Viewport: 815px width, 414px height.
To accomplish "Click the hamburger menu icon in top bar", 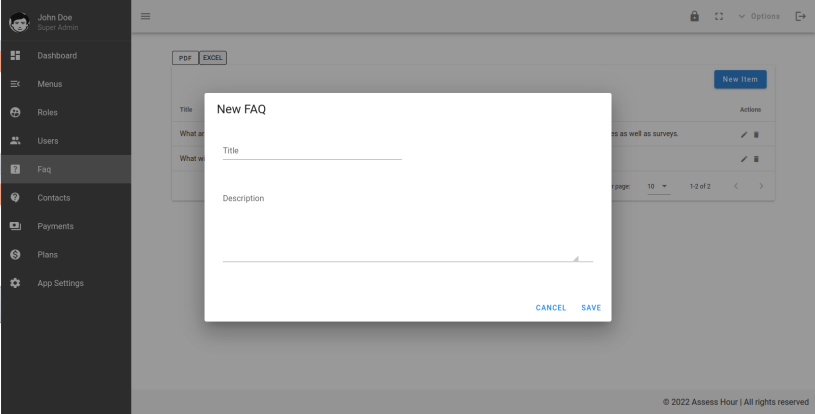I will point(145,16).
